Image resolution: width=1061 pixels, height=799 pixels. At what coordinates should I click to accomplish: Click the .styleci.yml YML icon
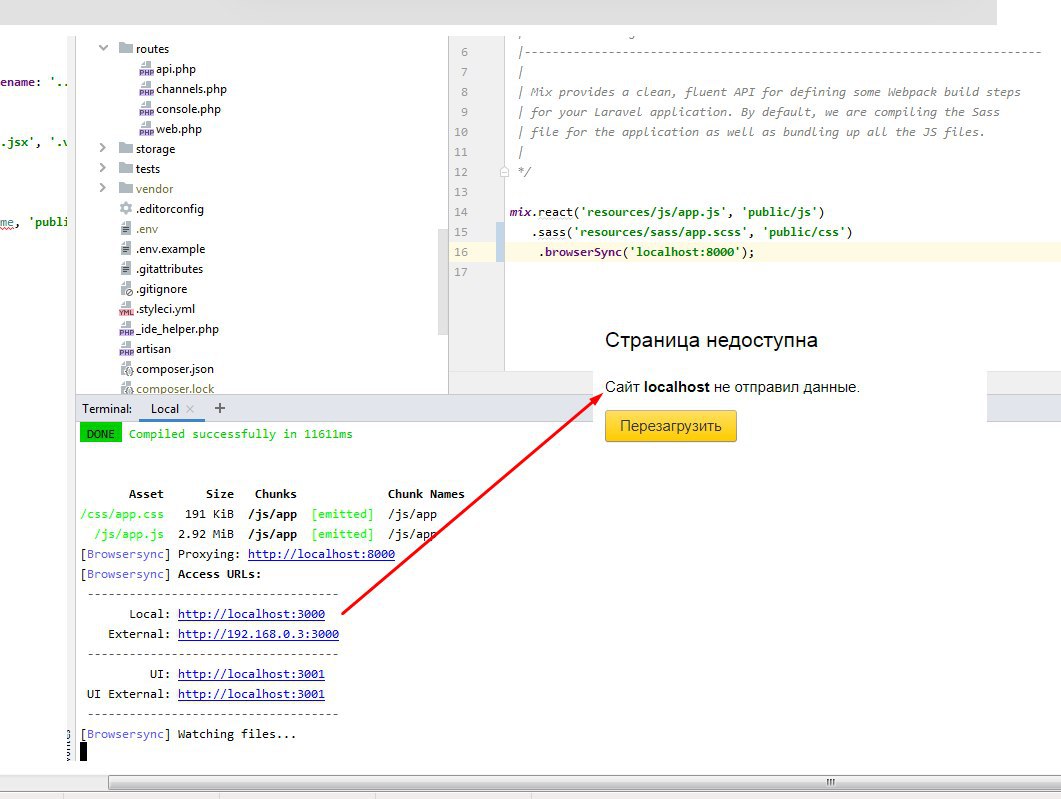(x=126, y=309)
